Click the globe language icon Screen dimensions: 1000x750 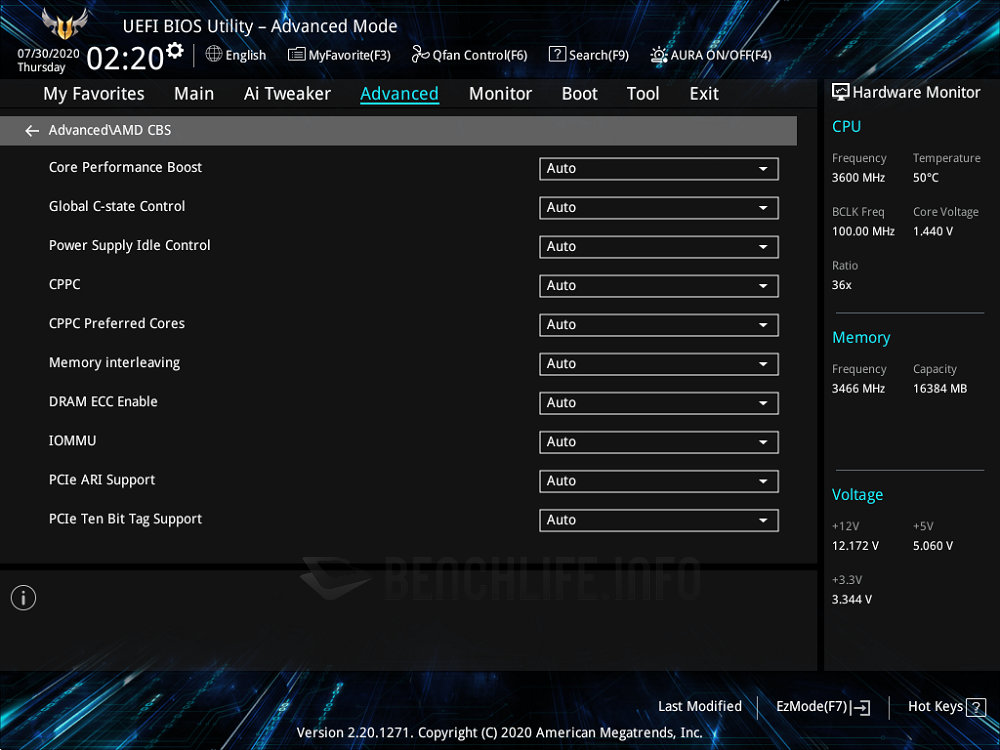(214, 54)
